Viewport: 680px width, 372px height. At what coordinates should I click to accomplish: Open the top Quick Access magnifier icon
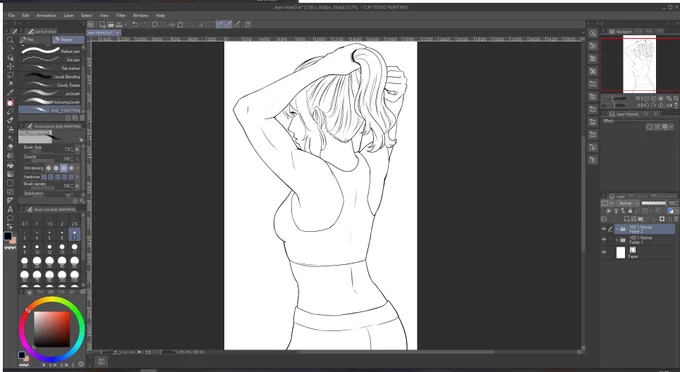(592, 33)
